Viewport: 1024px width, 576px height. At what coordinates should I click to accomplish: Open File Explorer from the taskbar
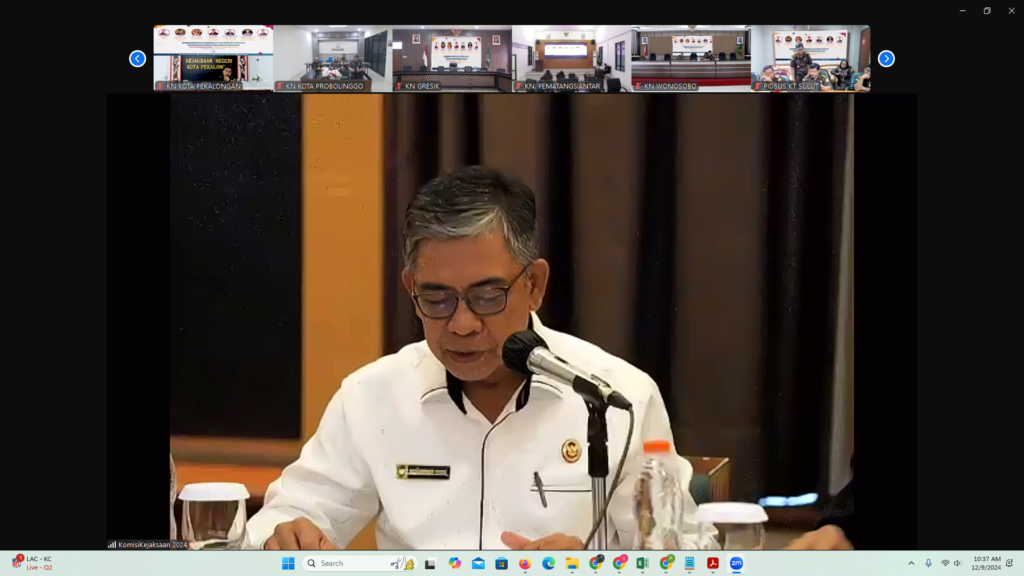572,563
